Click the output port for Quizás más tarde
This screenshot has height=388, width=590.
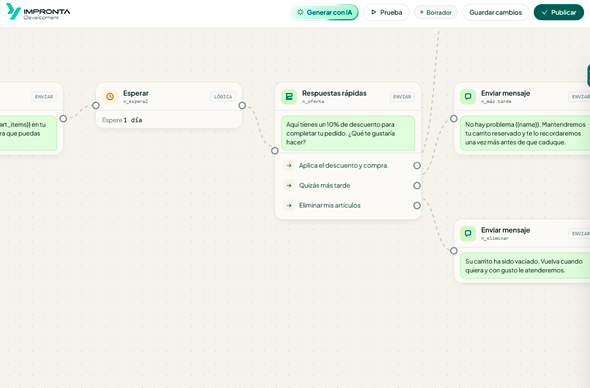(417, 186)
